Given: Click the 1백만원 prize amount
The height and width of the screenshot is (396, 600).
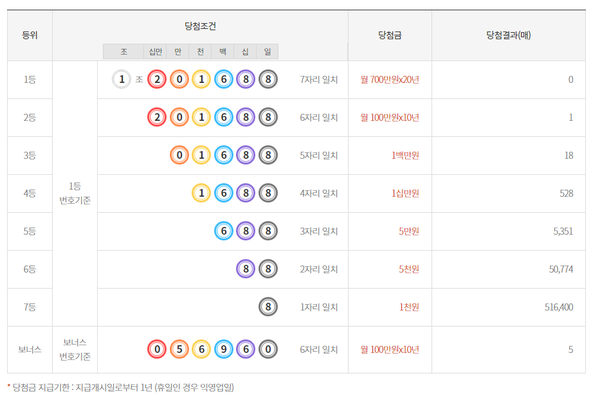Looking at the screenshot, I should [405, 155].
